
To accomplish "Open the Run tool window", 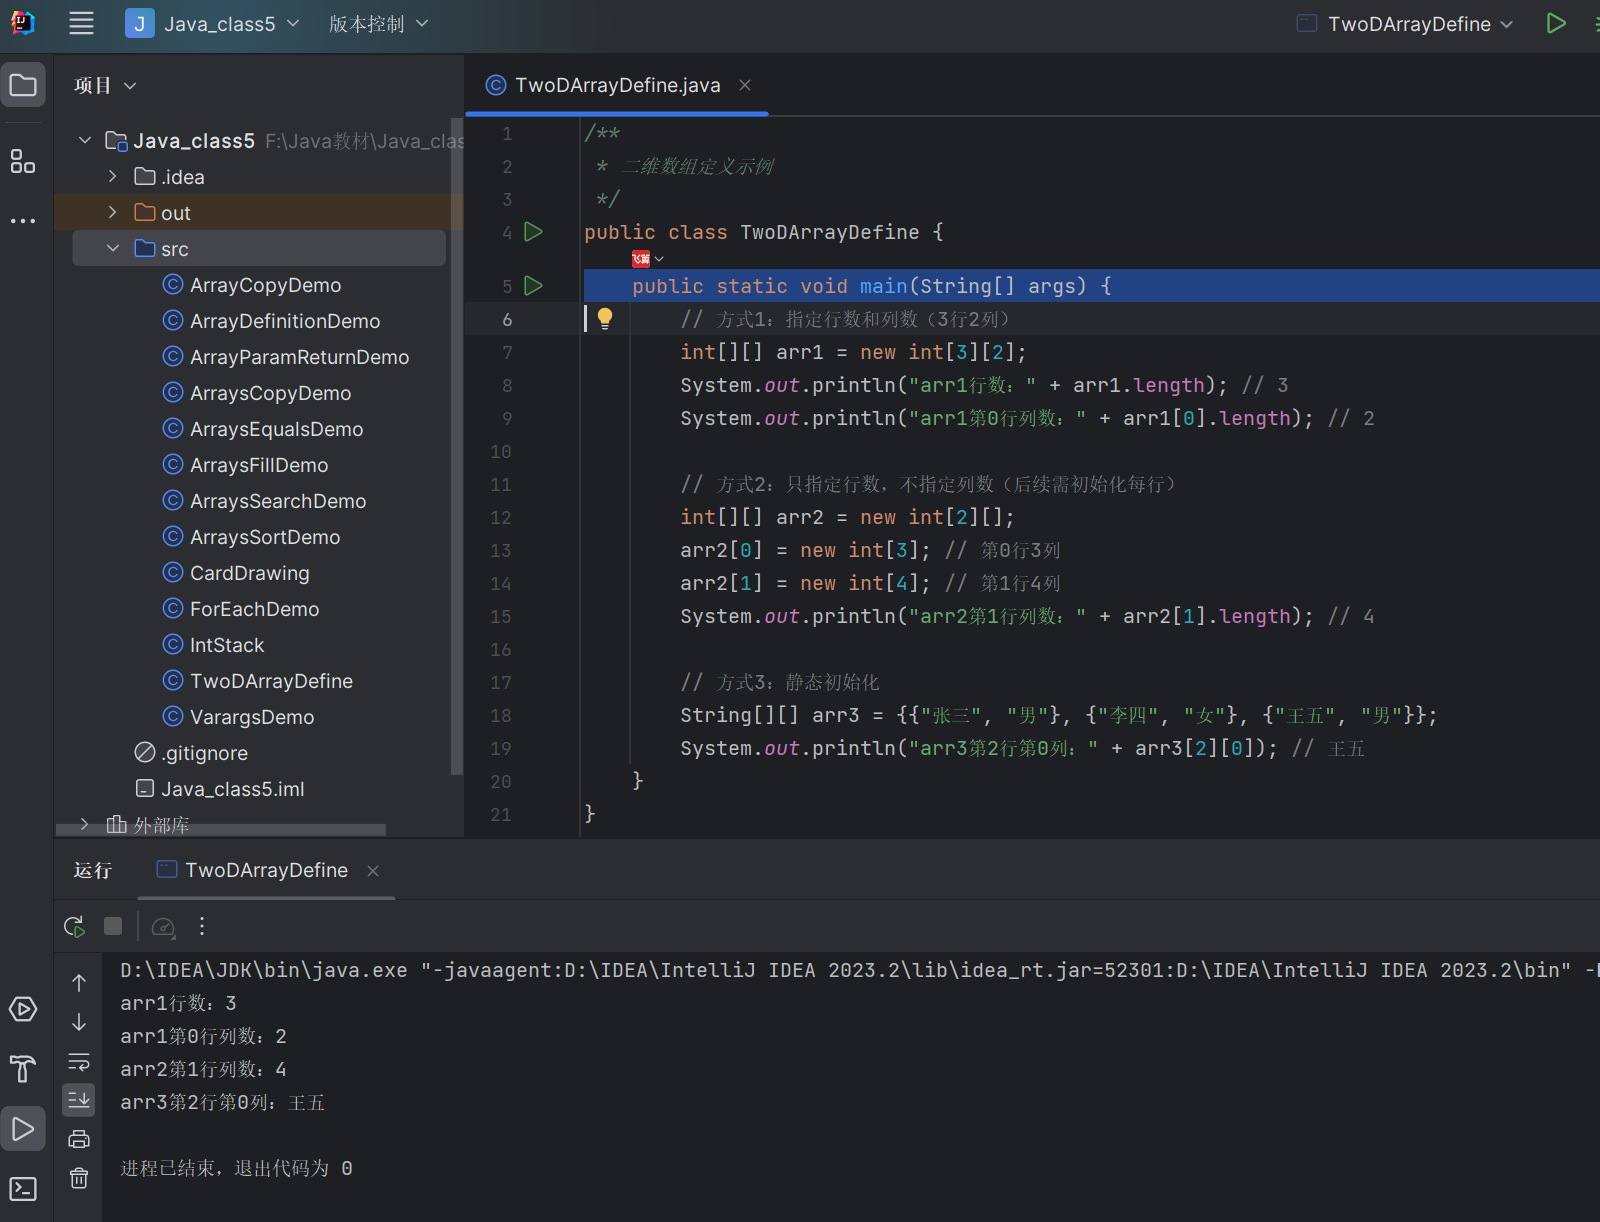I will point(23,1129).
